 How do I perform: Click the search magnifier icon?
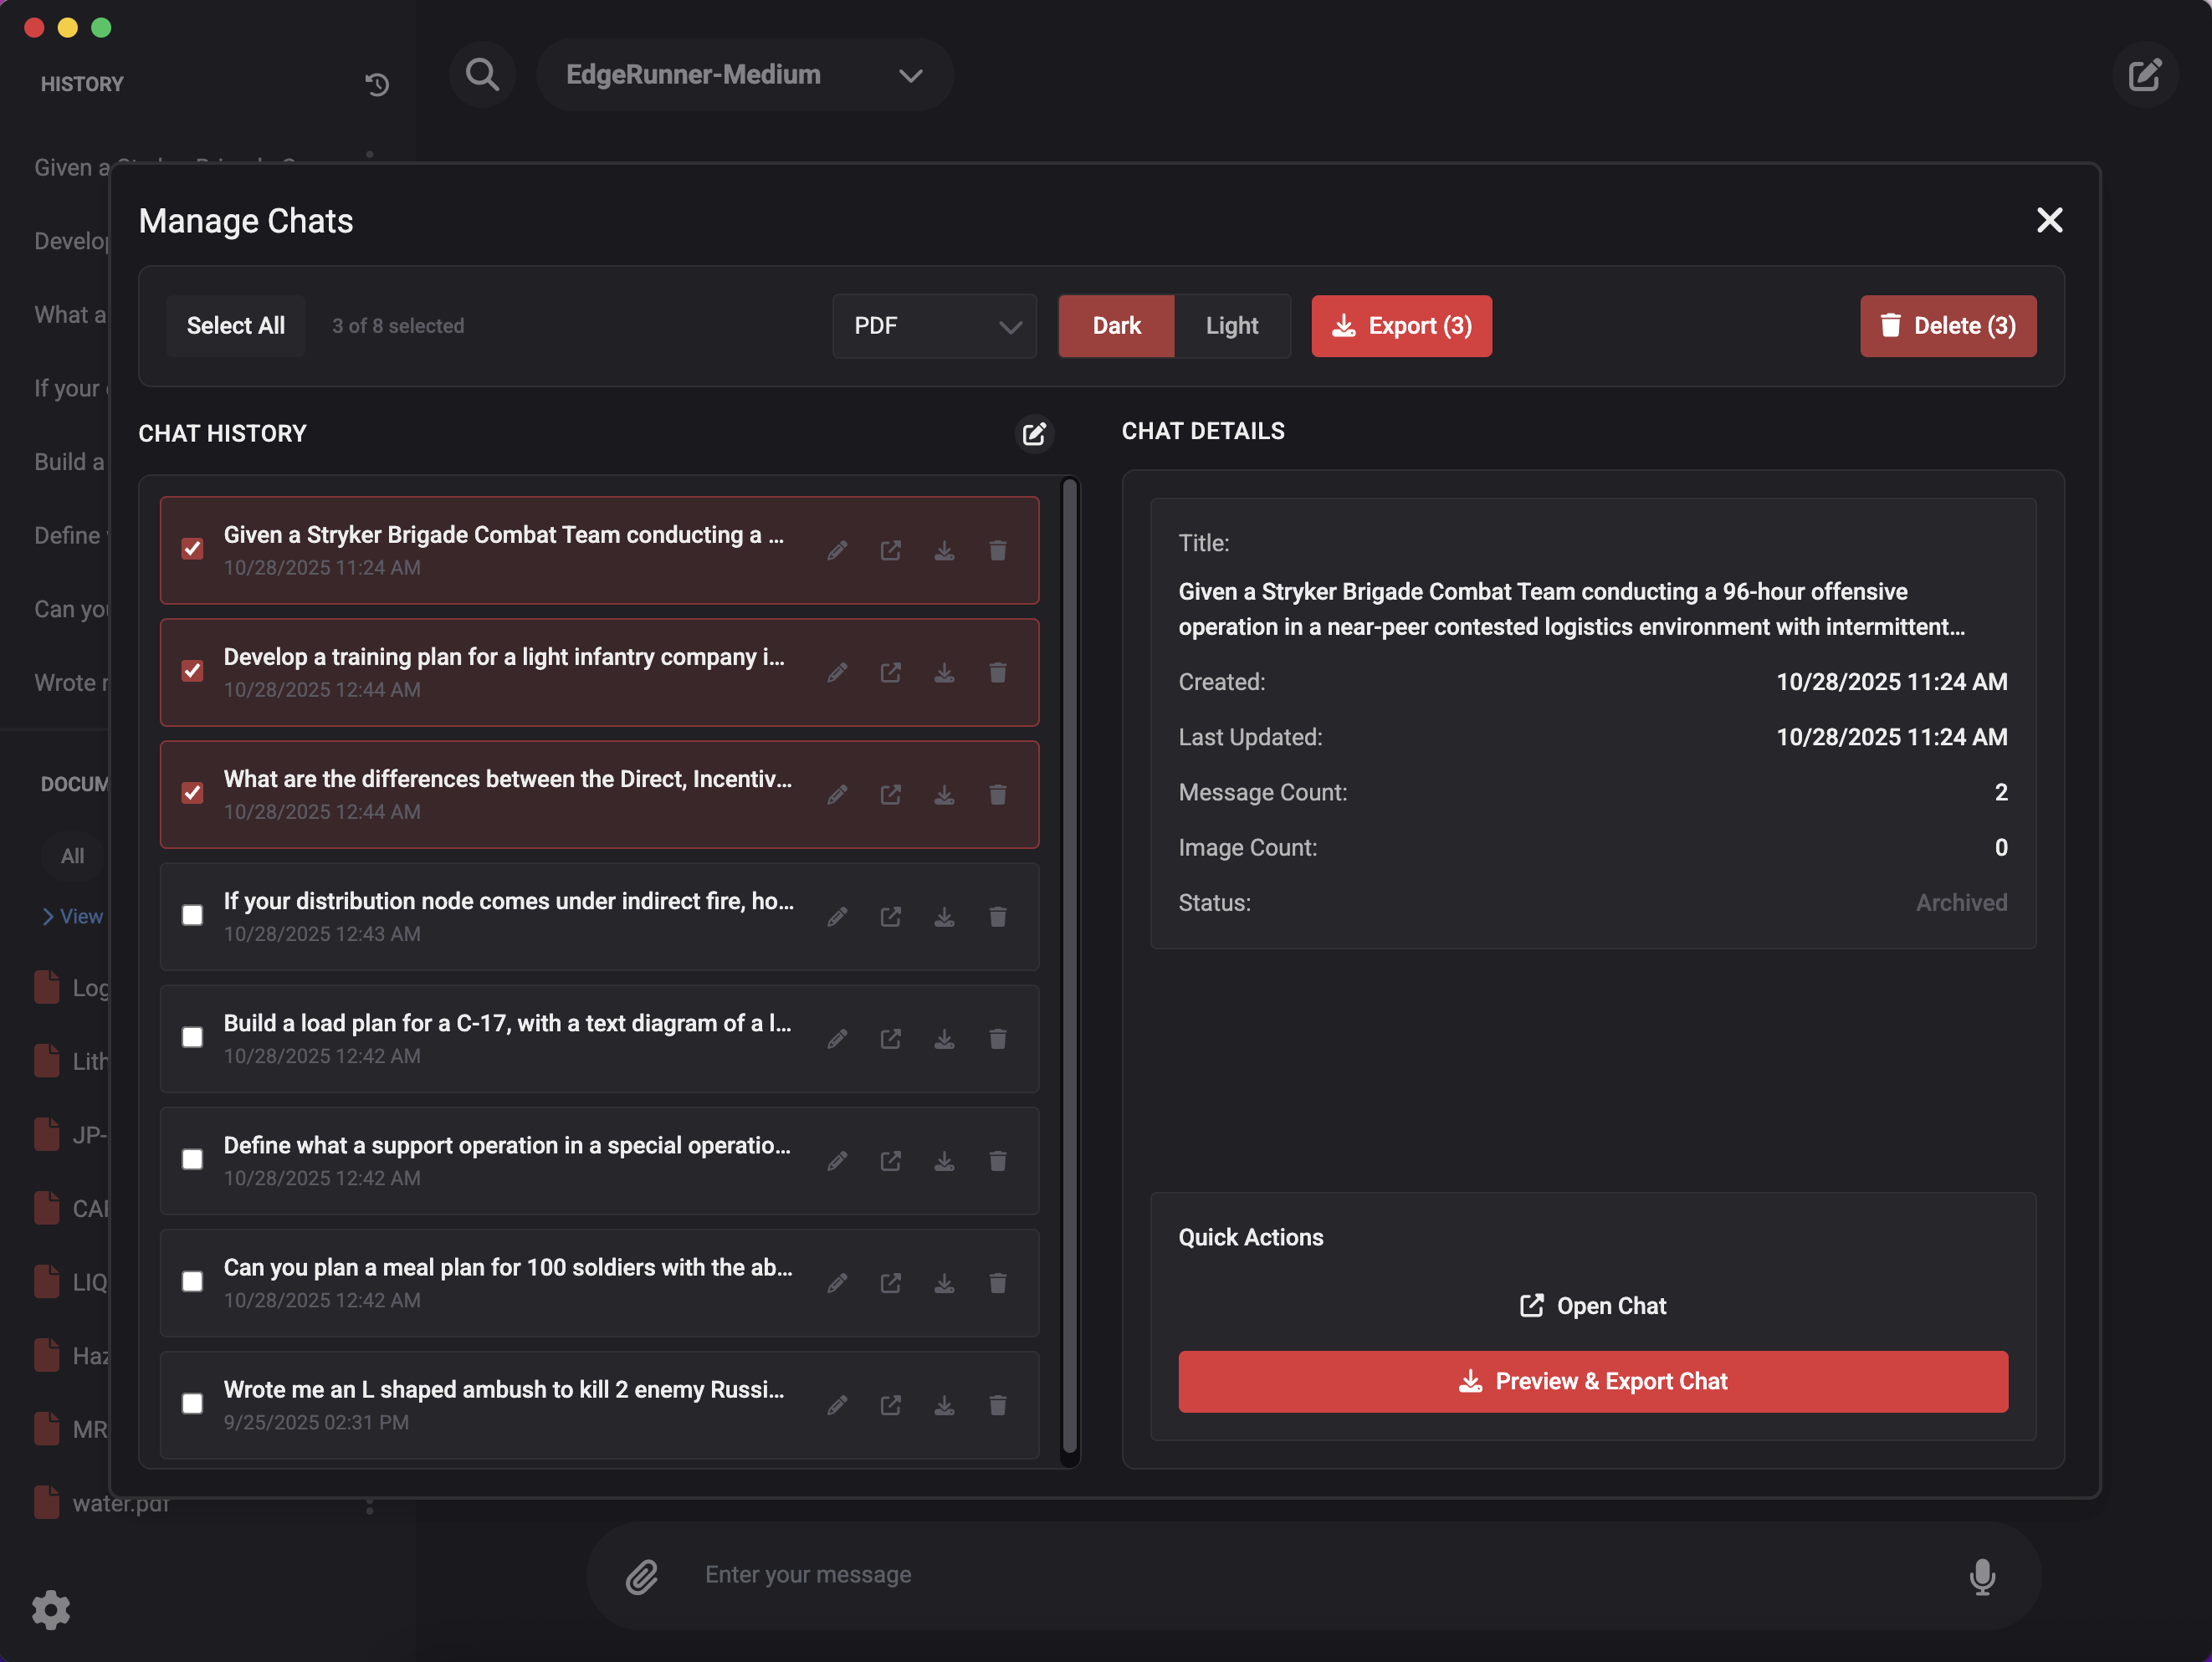click(x=482, y=75)
